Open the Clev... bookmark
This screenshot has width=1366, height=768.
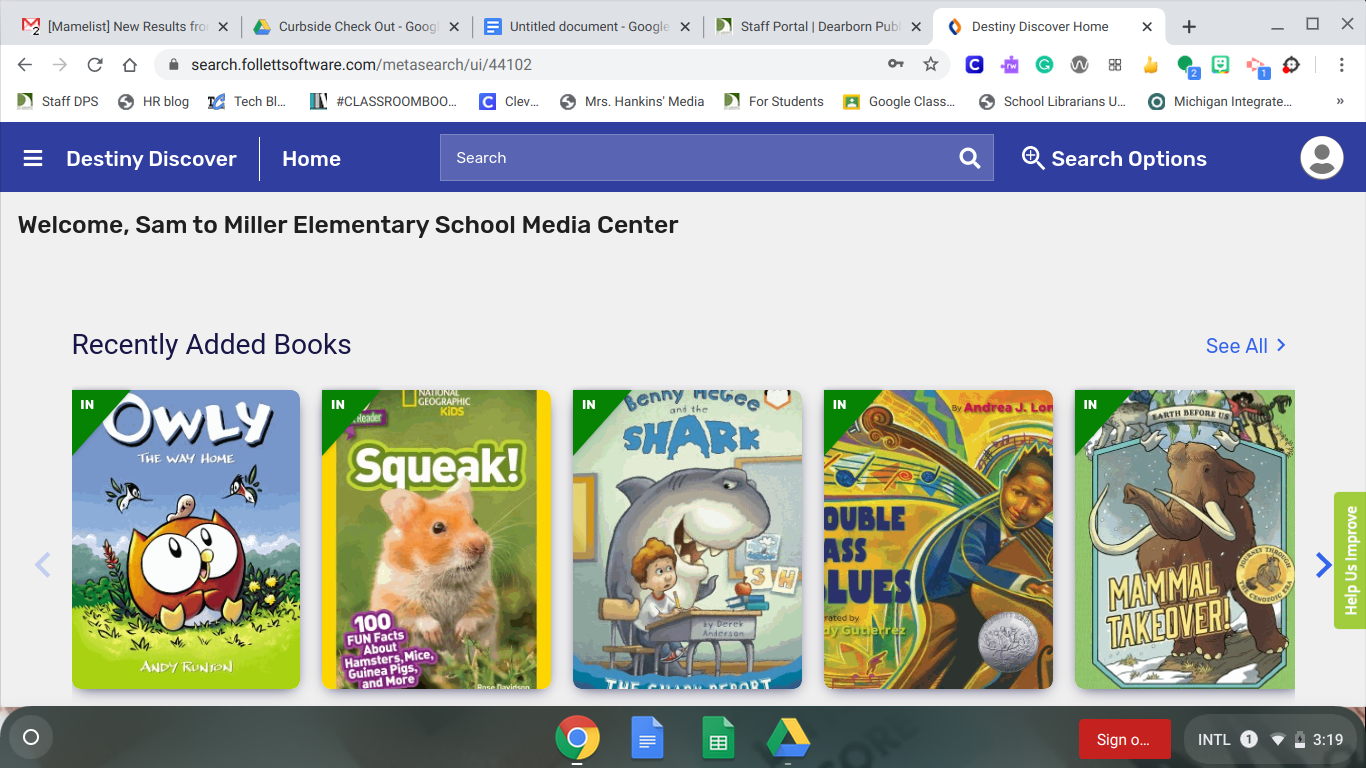click(x=509, y=101)
